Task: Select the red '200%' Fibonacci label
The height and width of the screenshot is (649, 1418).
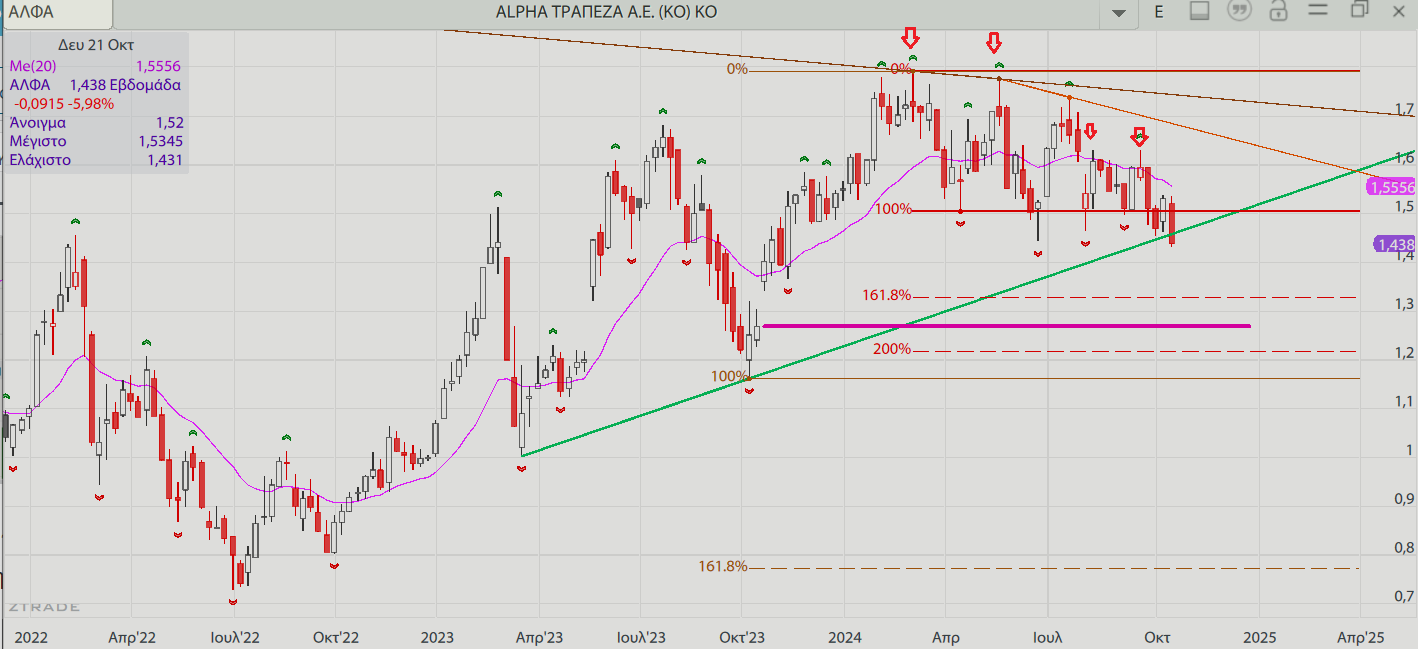Action: click(x=891, y=349)
